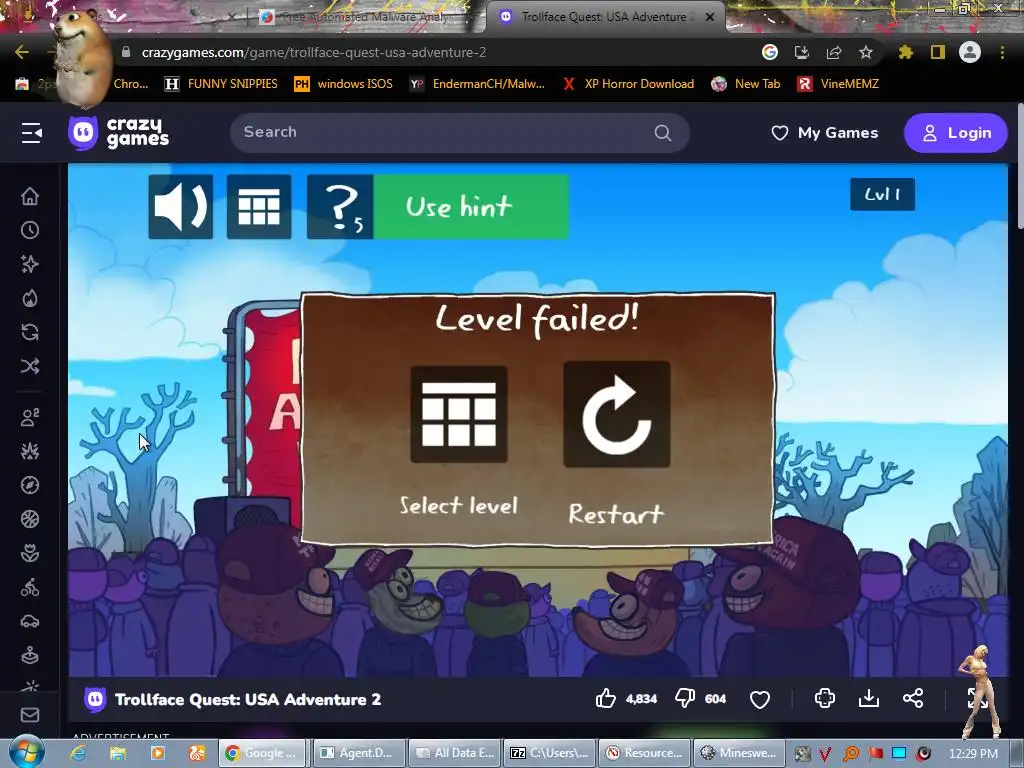Go to Home in the sidebar
The image size is (1024, 768).
[x=30, y=196]
